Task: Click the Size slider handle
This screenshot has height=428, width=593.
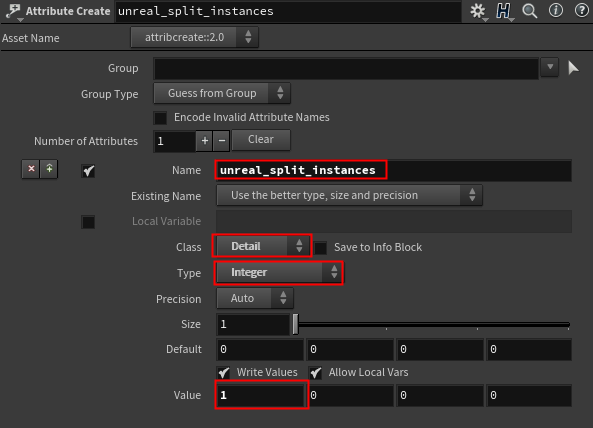Action: coord(296,324)
